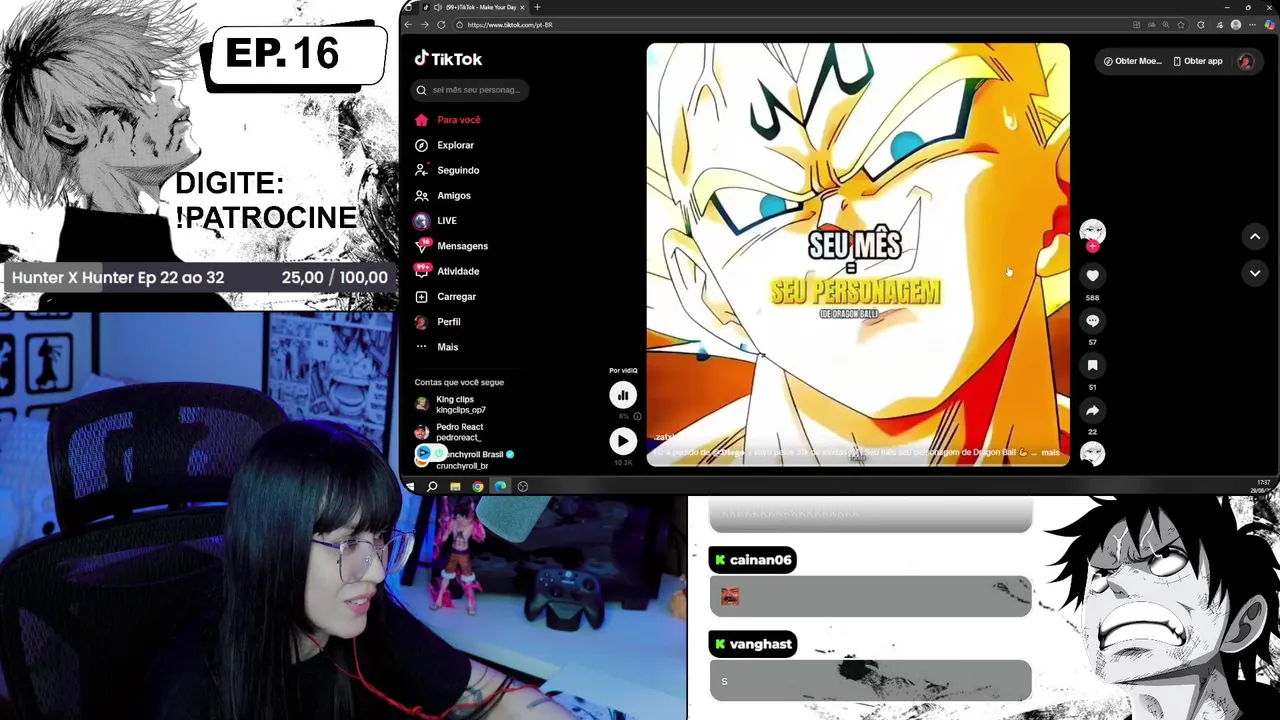Click the spinning sound disc
This screenshot has height=720, width=1280.
(x=1092, y=453)
